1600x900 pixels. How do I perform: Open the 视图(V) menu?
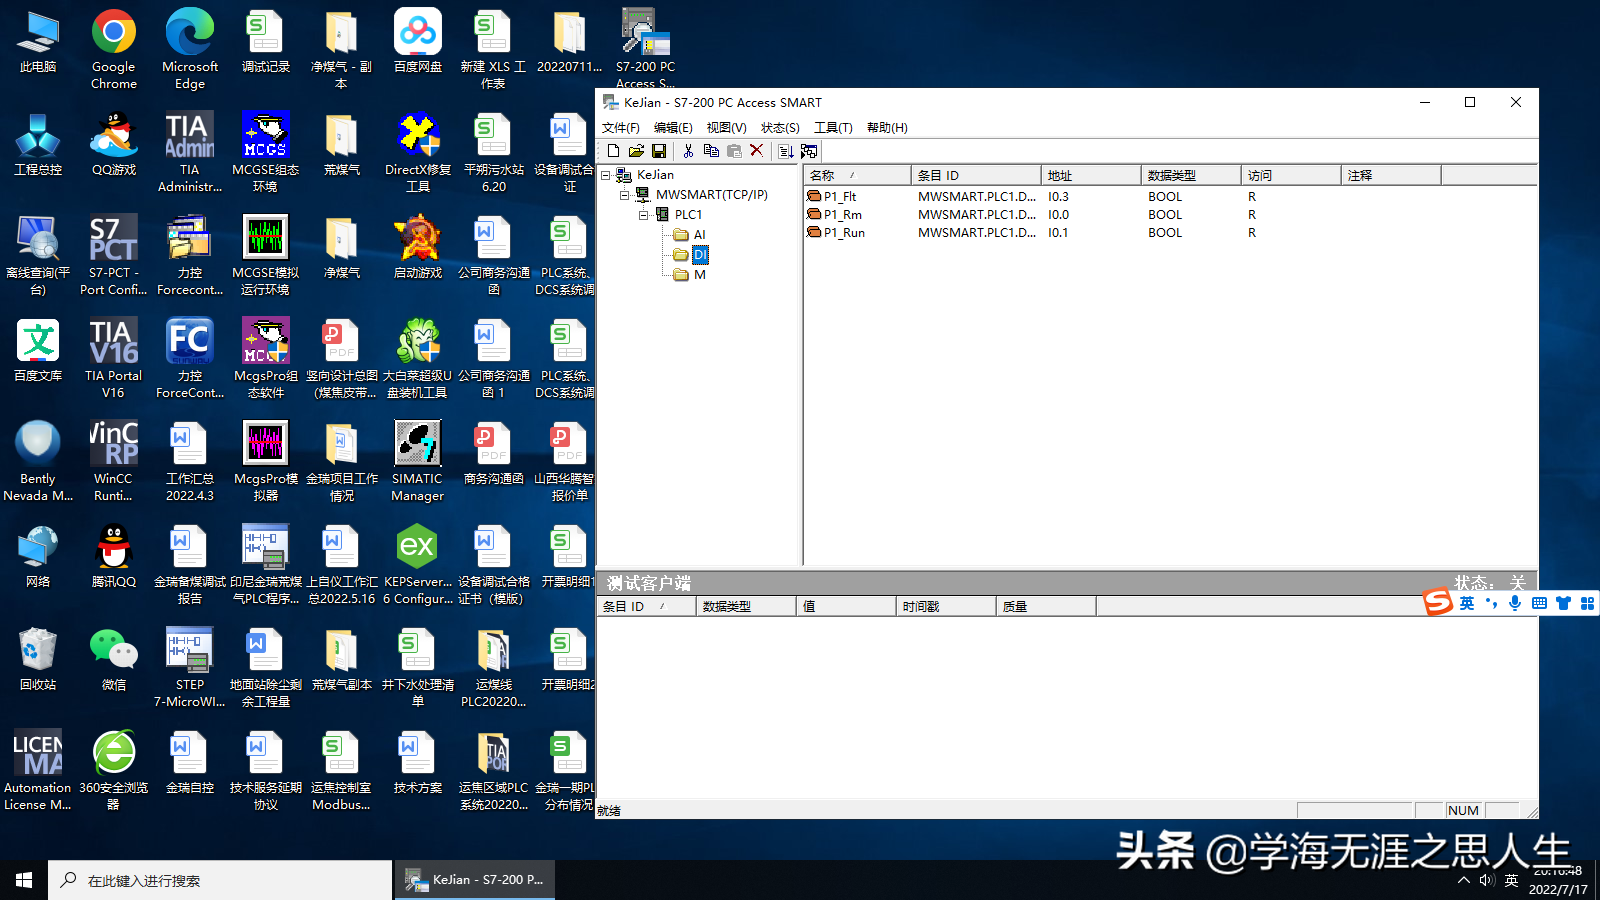click(x=726, y=128)
